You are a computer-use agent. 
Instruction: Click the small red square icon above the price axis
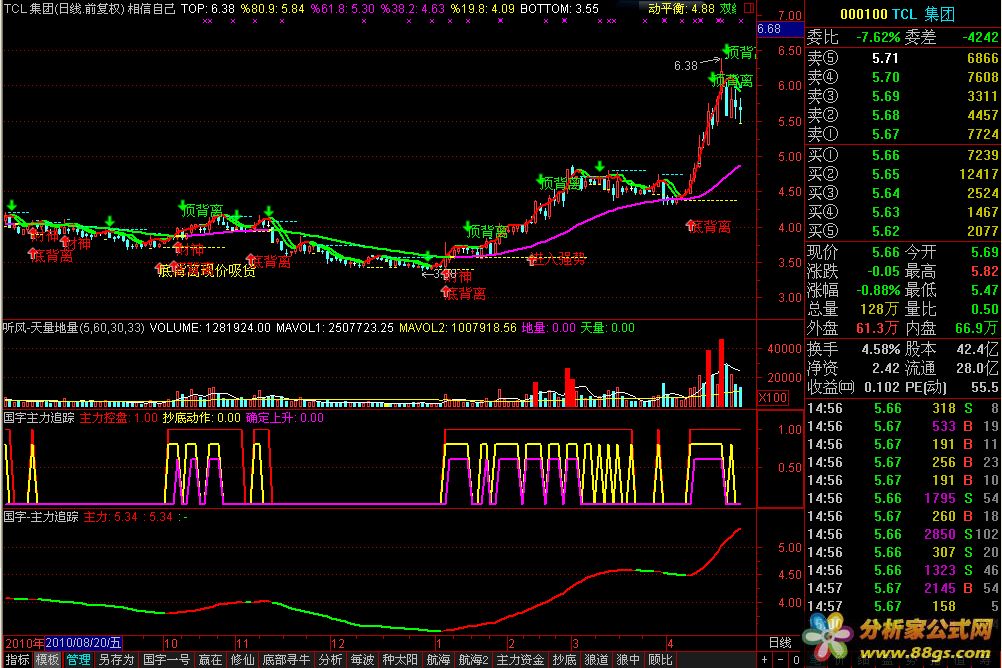click(748, 8)
